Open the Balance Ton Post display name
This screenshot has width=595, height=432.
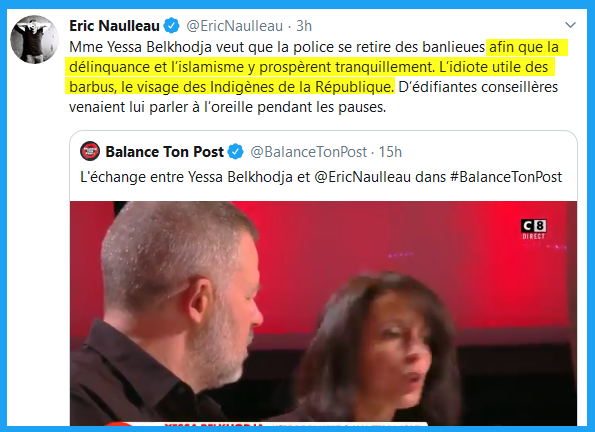click(164, 151)
